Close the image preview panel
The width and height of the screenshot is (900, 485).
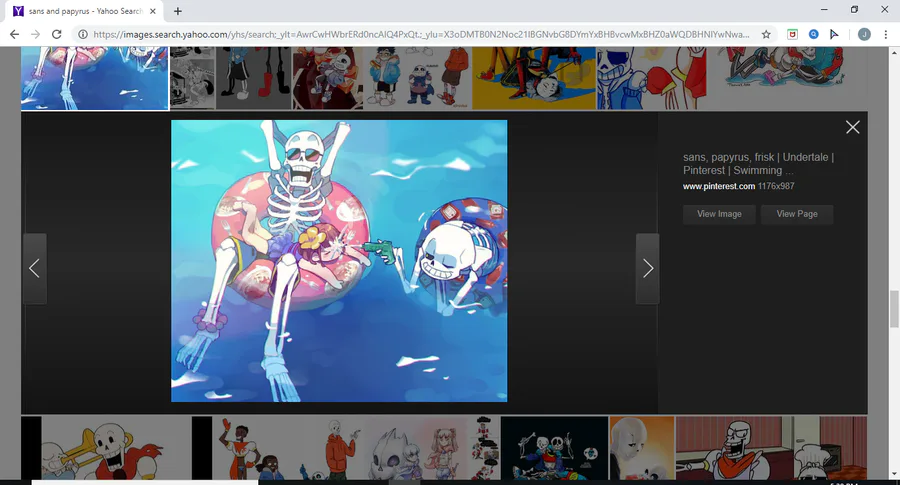tap(852, 127)
